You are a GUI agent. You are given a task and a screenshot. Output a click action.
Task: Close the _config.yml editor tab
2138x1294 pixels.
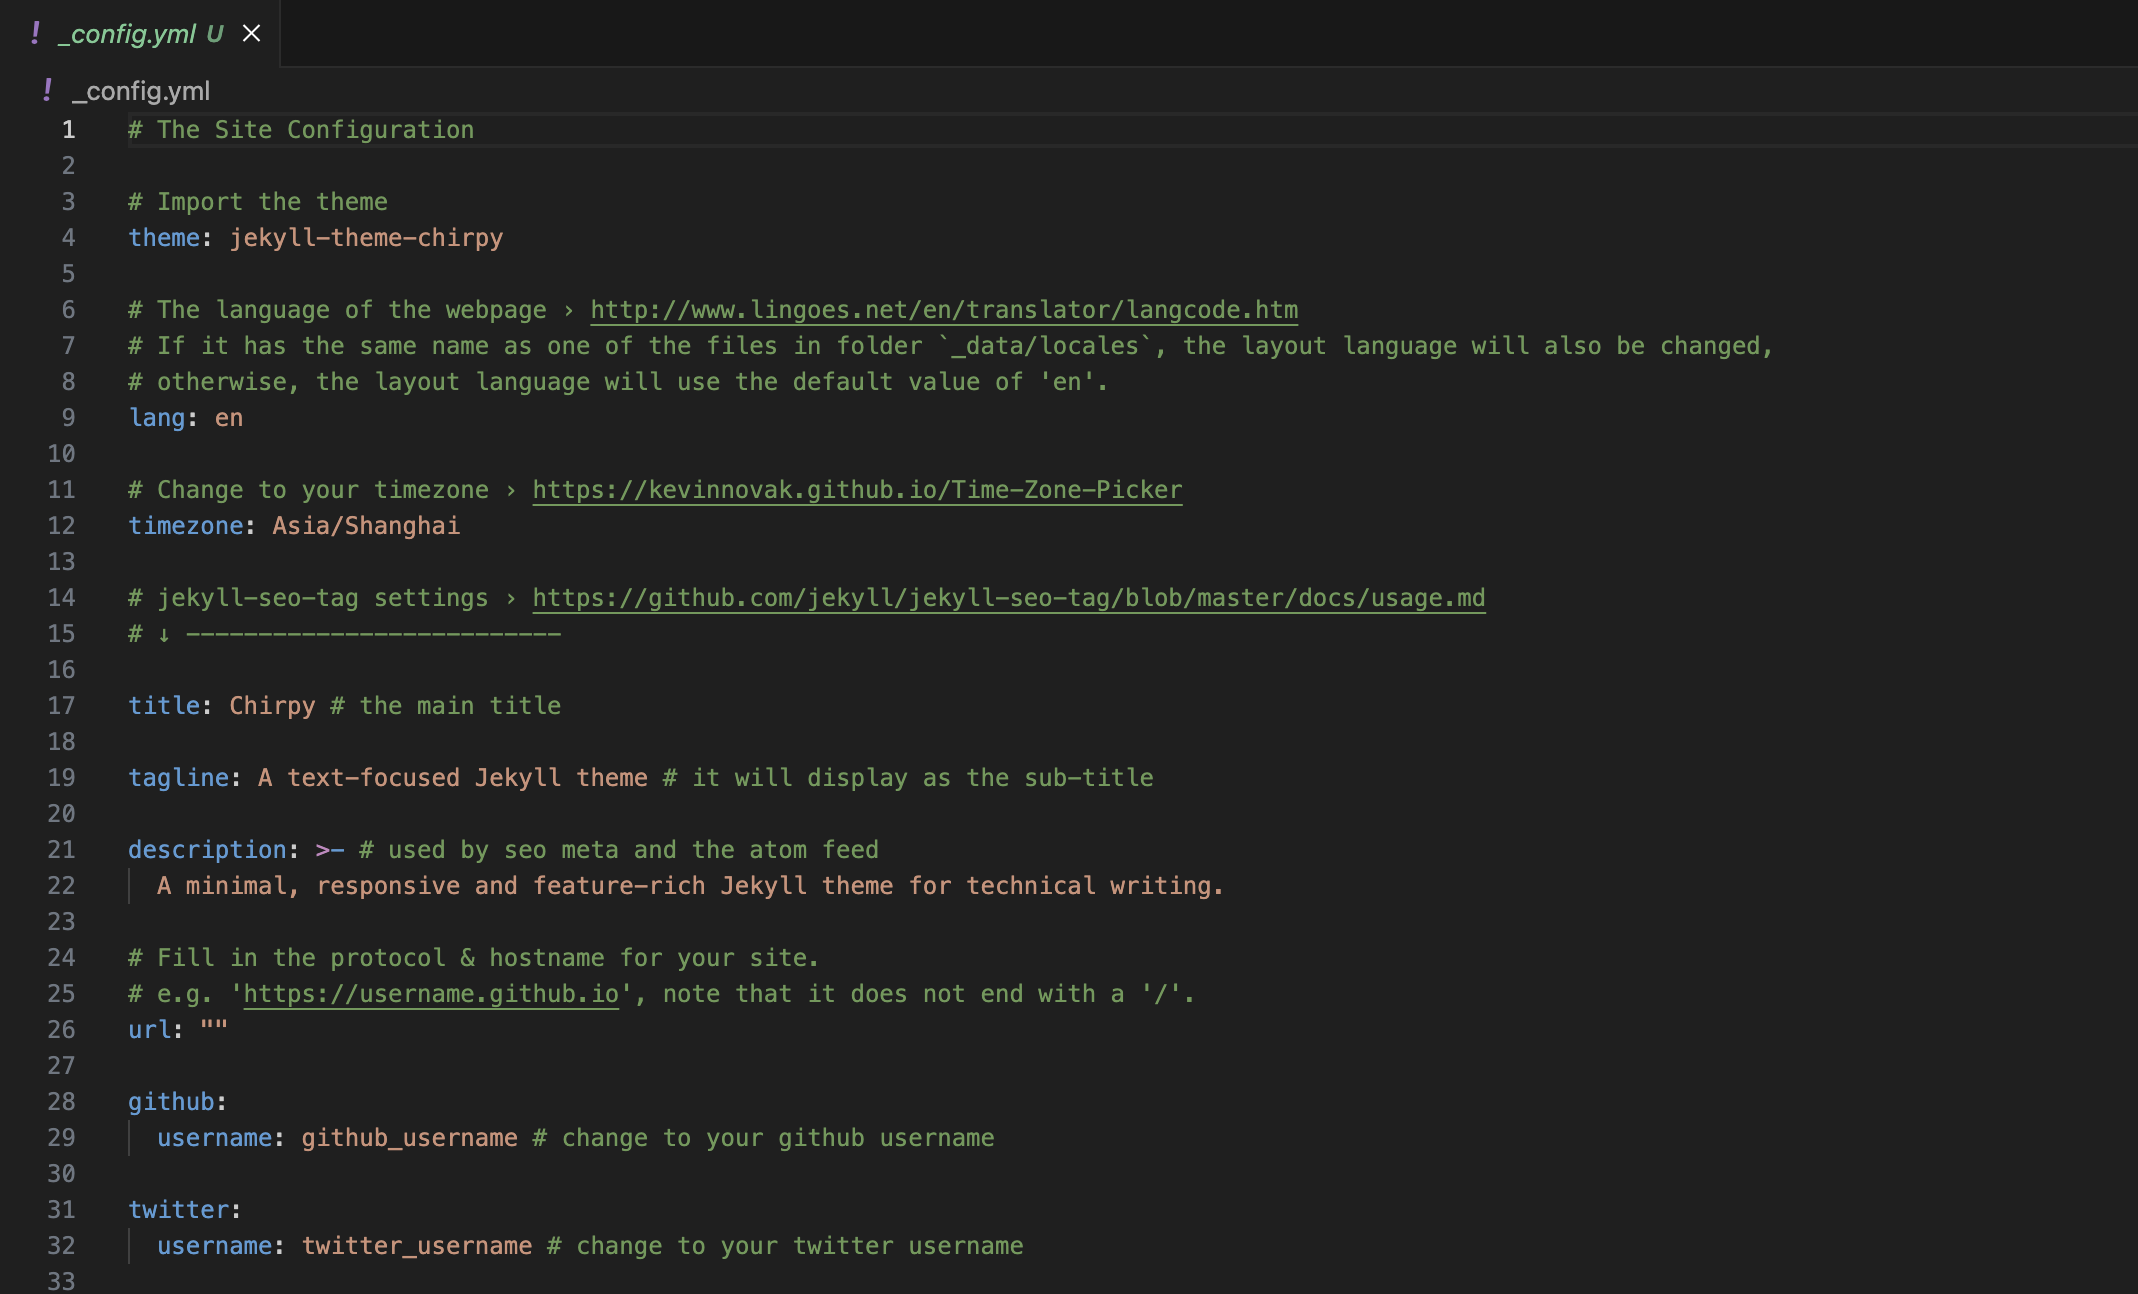point(252,34)
